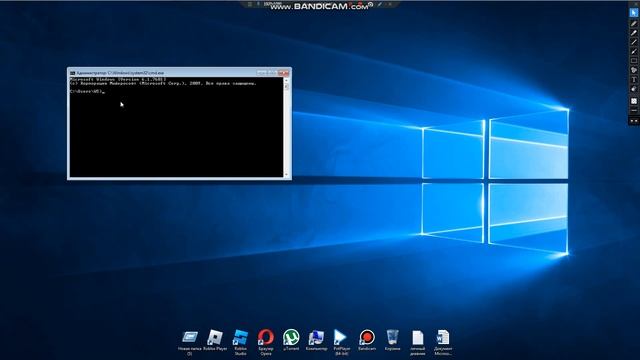Collapse the Bandicam drawing toolbar
Screen dimensions: 640x360
[634, 121]
